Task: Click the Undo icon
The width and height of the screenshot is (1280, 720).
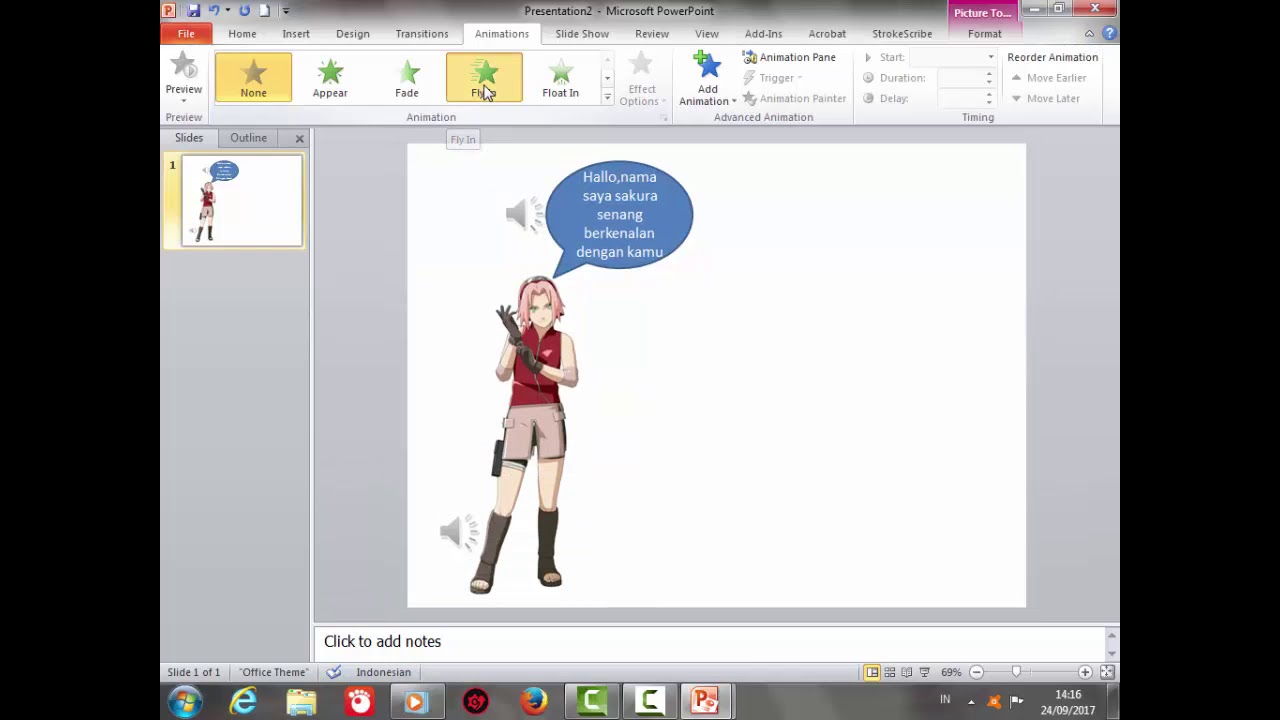Action: [213, 11]
